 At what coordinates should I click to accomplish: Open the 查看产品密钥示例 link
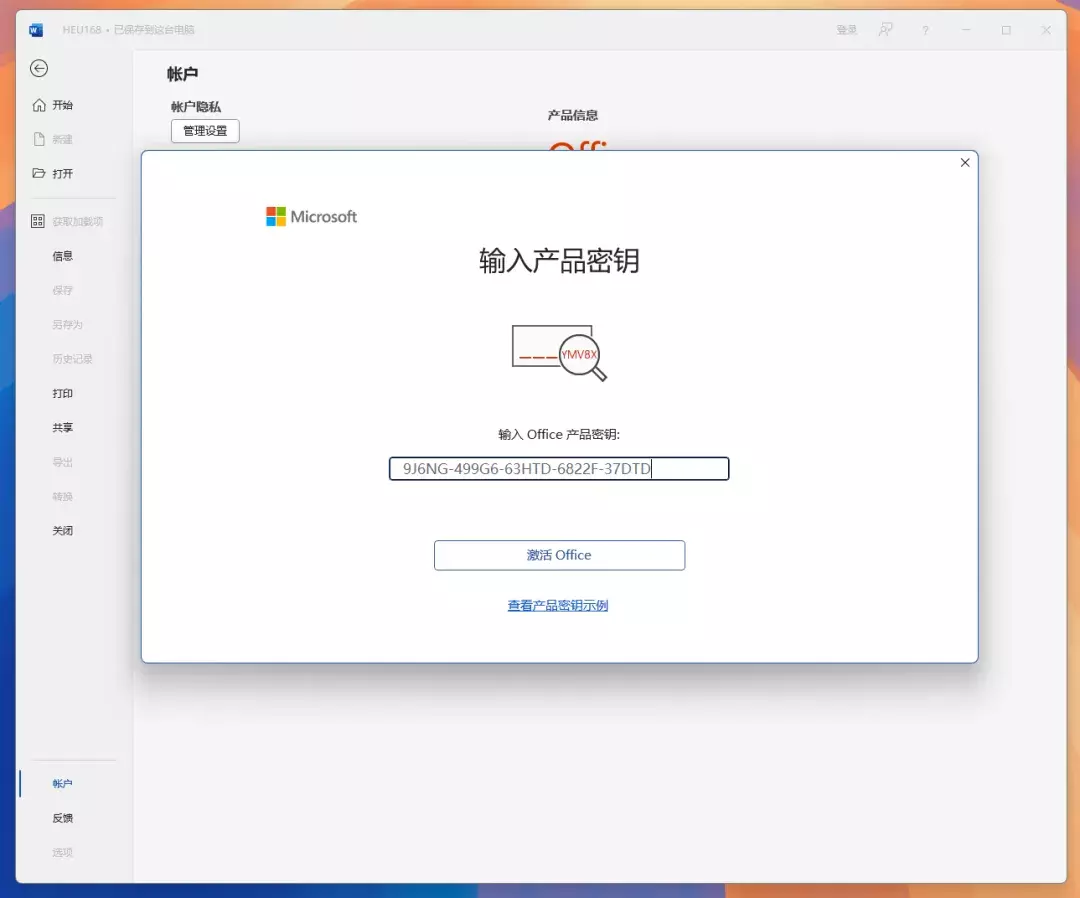pyautogui.click(x=558, y=605)
